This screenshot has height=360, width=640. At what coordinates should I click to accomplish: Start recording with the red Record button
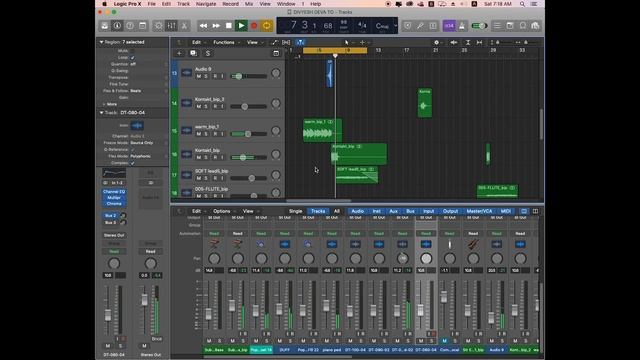pyautogui.click(x=254, y=26)
